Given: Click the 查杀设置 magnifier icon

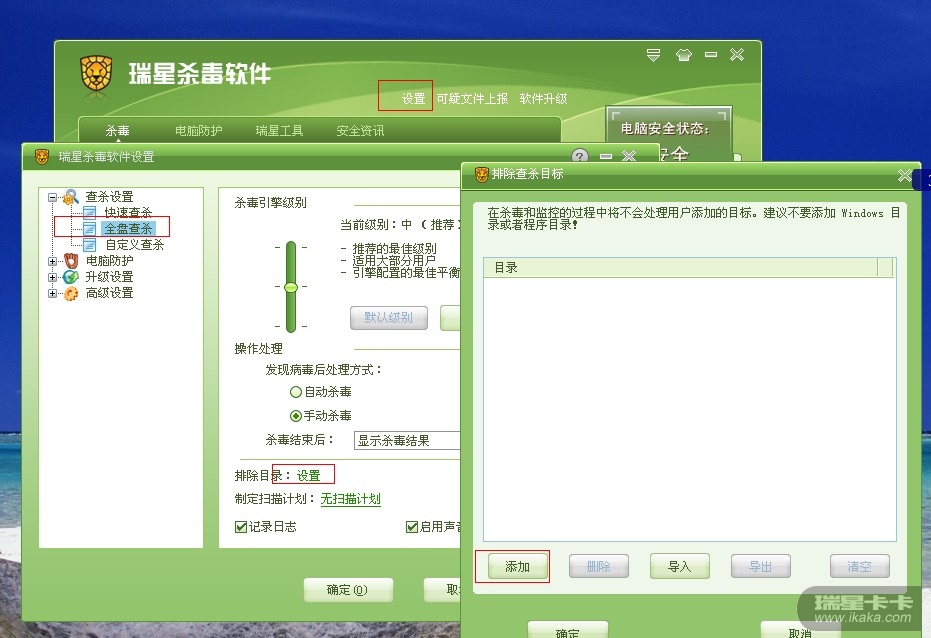Looking at the screenshot, I should click(x=71, y=196).
